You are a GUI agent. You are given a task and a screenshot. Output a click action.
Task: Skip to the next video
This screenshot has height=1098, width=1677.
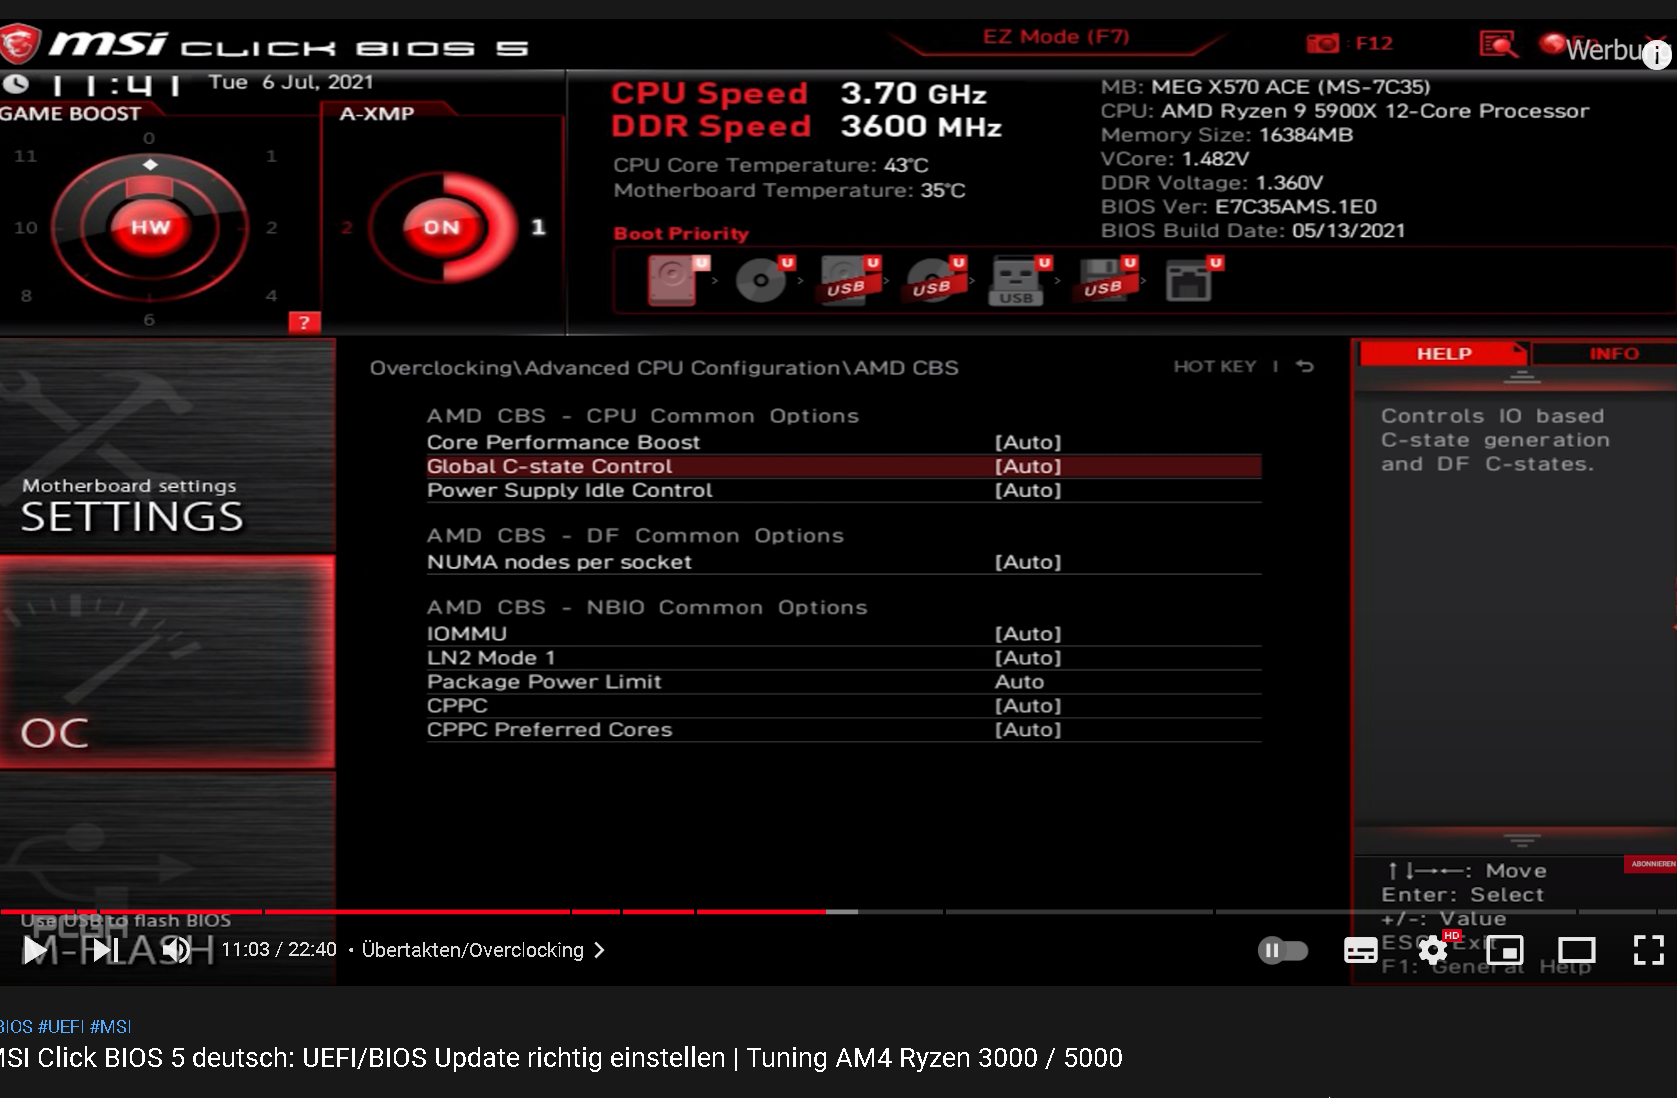click(x=105, y=950)
